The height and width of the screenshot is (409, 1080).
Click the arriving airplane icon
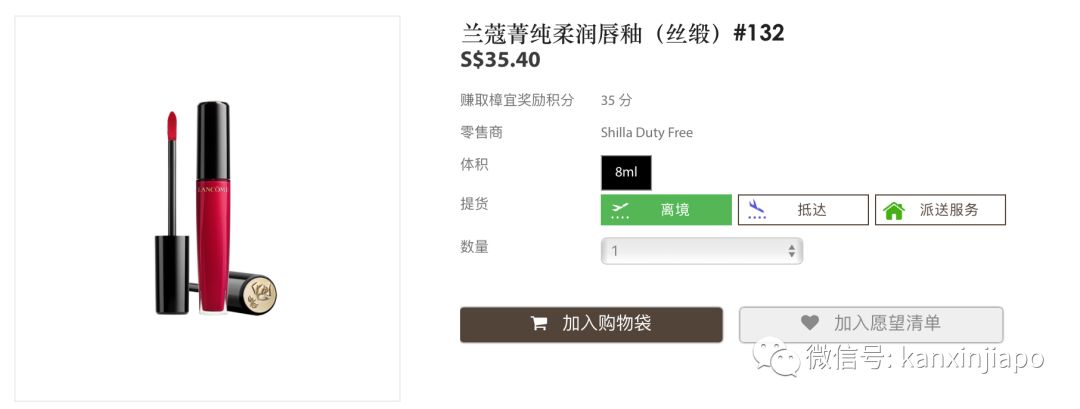(x=757, y=210)
